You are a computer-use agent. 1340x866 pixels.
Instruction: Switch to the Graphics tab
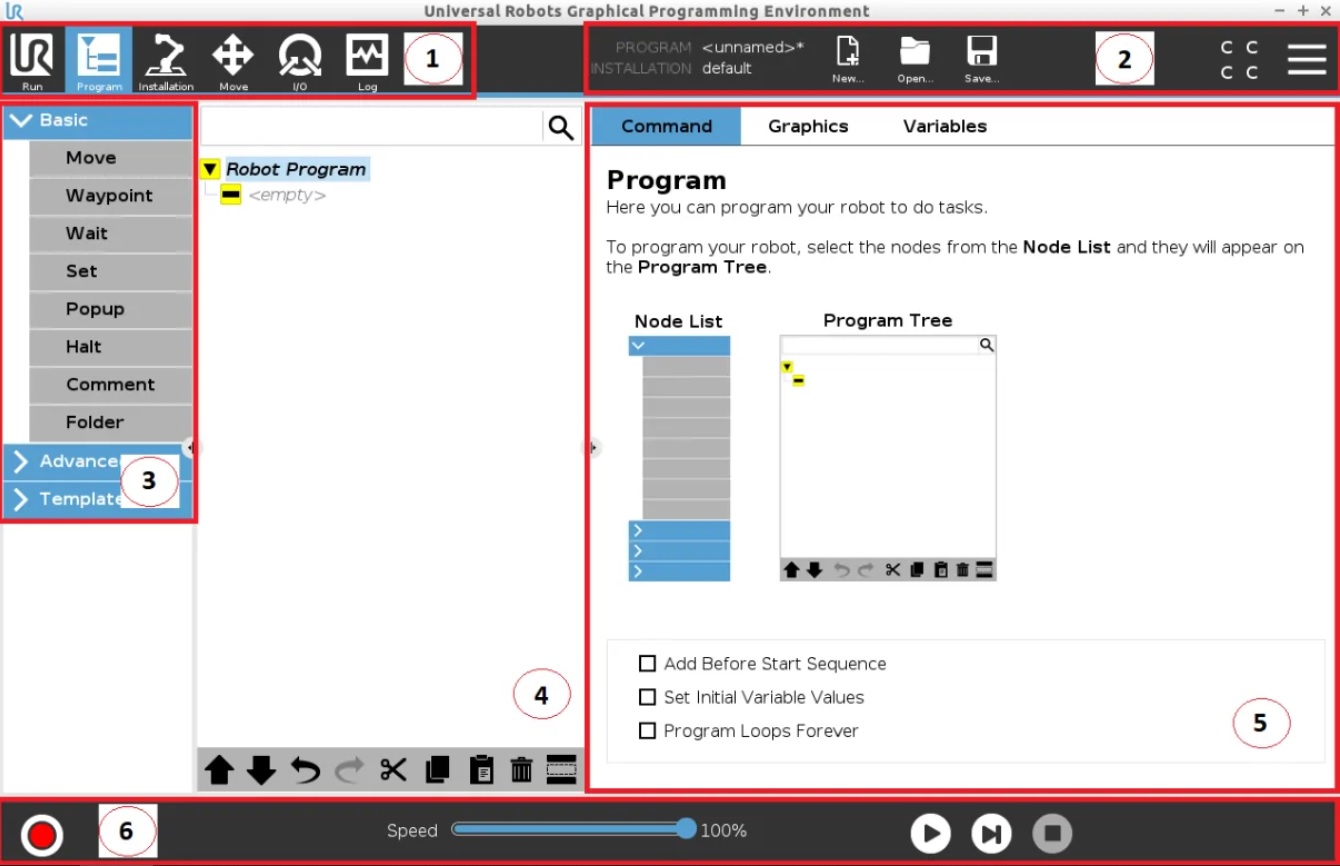point(808,126)
